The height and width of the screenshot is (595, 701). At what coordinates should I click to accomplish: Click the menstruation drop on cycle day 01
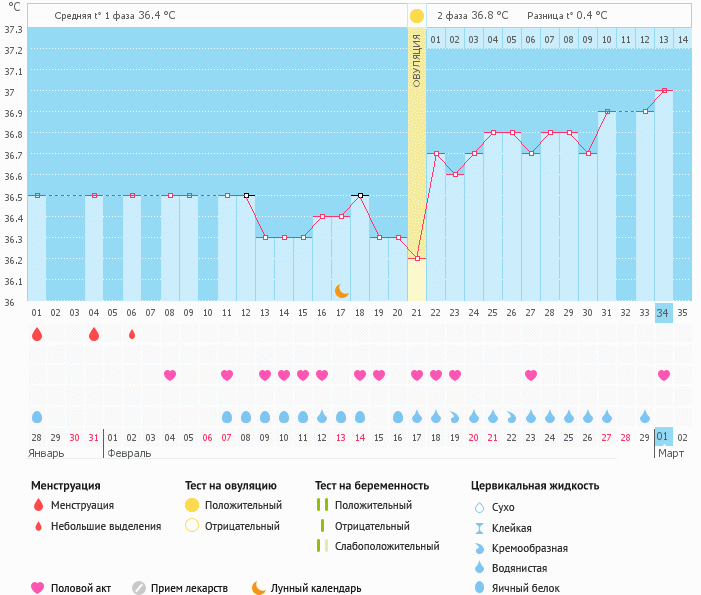coord(37,334)
